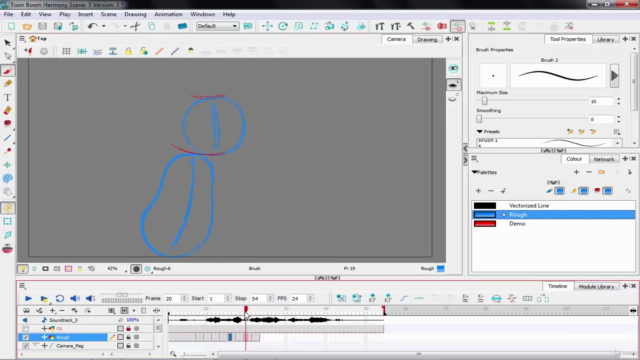Click the red playhead marker in Timeline
640x360 pixels.
(246, 309)
